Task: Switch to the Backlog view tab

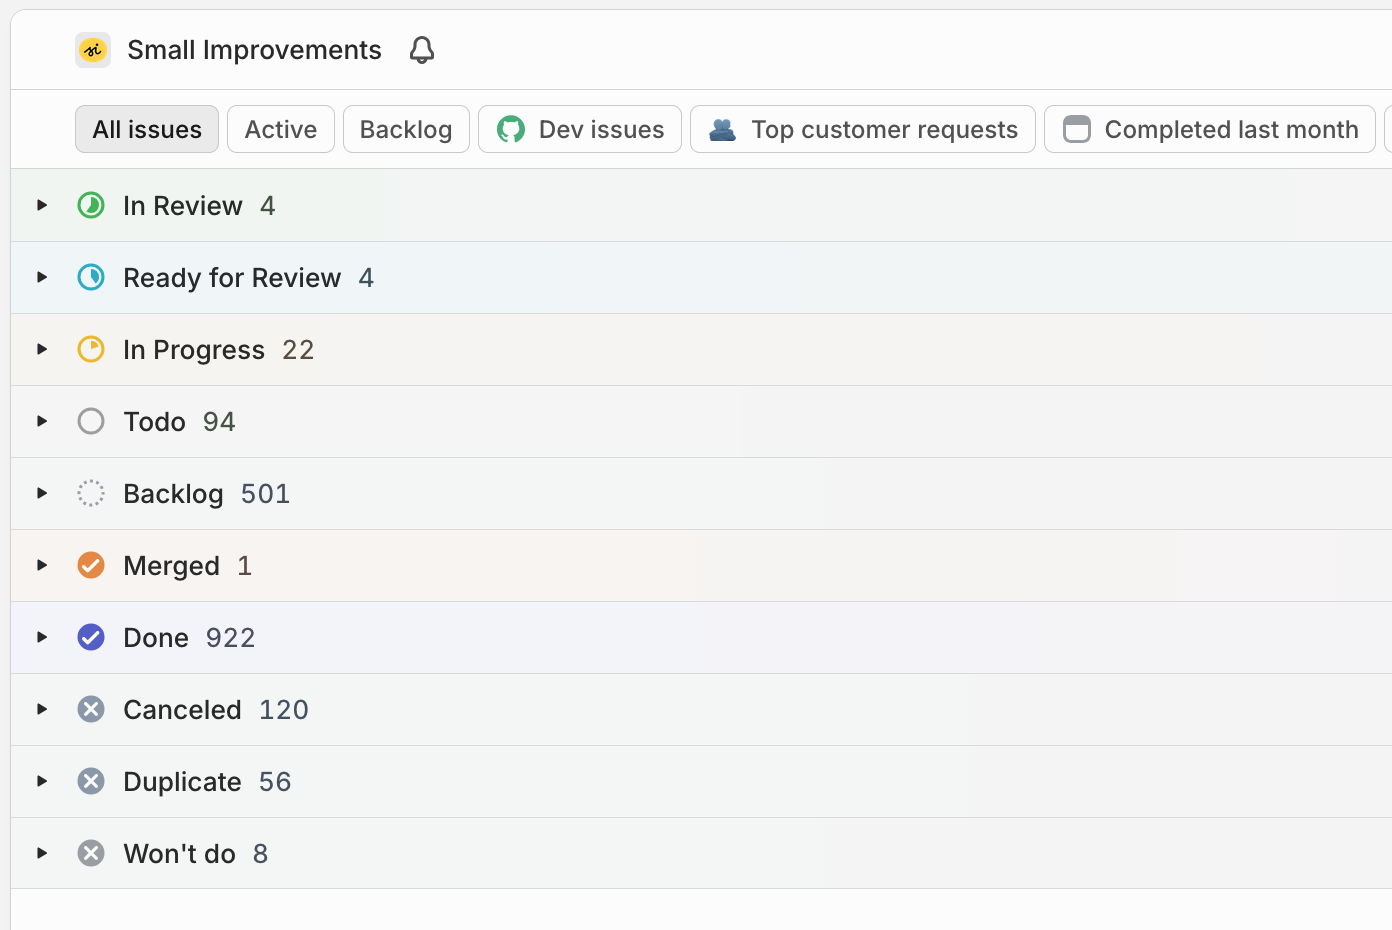Action: 406,130
